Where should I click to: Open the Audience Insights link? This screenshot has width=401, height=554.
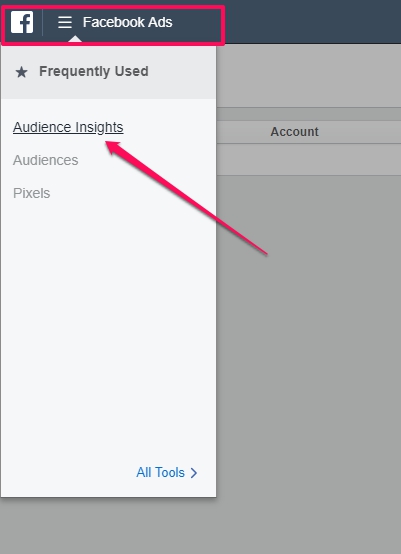[x=68, y=128]
